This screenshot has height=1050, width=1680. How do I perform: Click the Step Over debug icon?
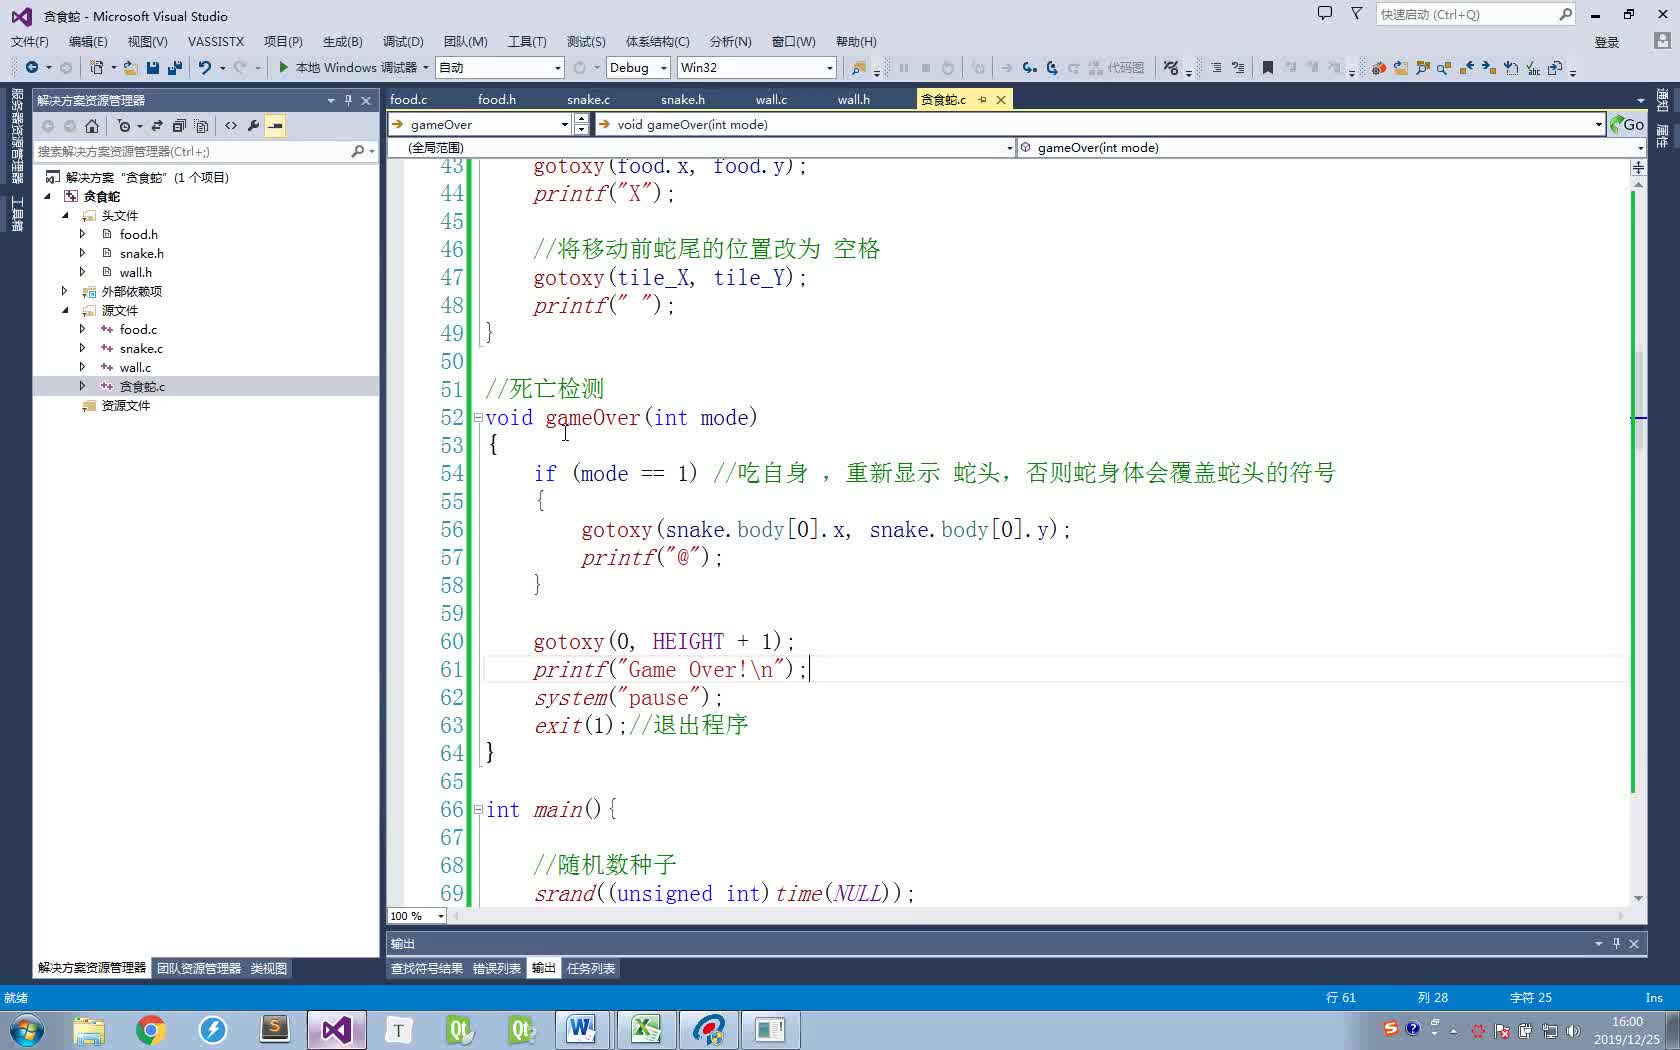[1051, 67]
